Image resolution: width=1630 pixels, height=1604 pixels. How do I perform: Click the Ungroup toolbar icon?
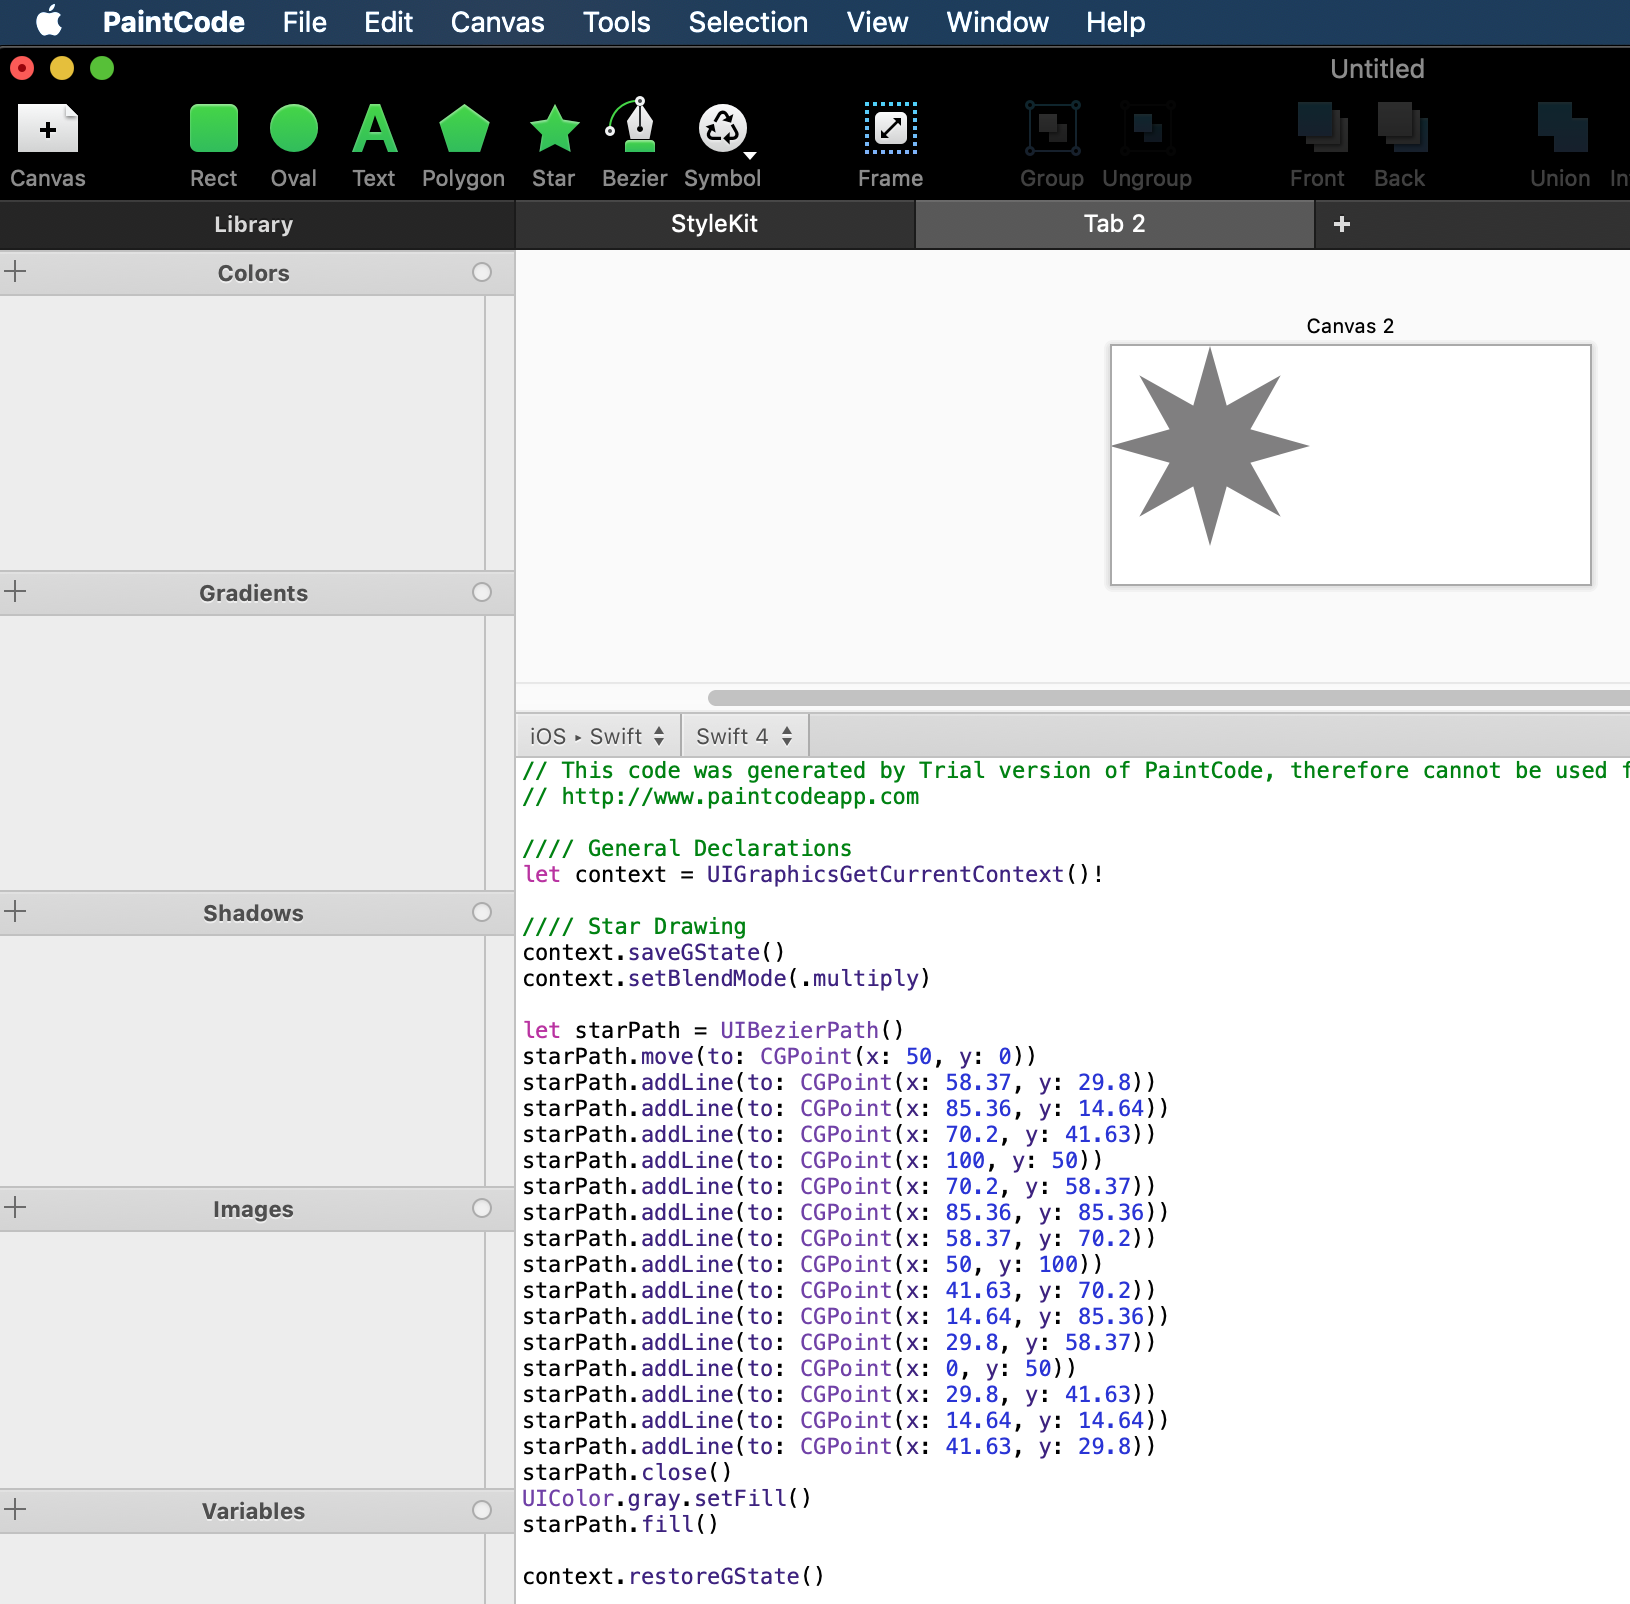[1147, 146]
